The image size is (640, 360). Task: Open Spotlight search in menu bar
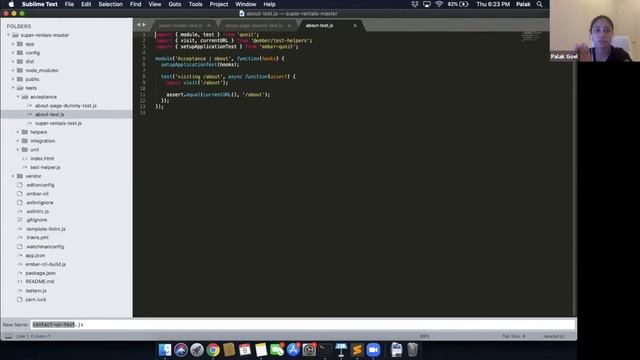pyautogui.click(x=540, y=4)
